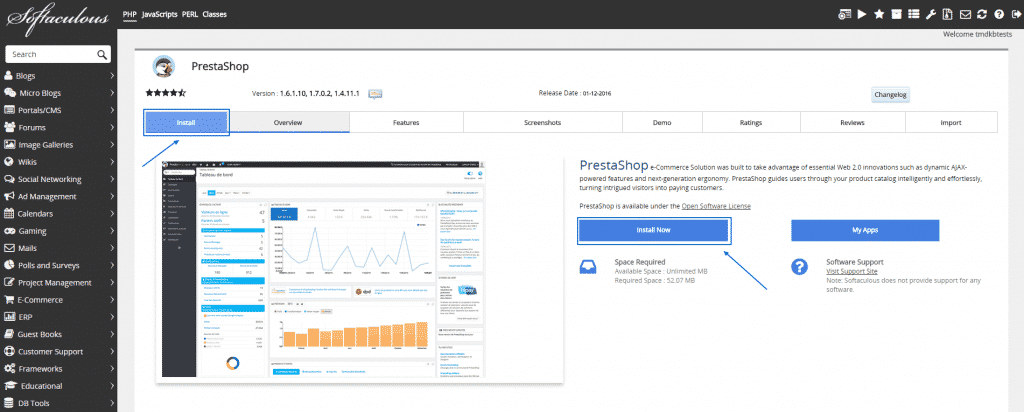This screenshot has width=1024, height=412.
Task: Expand the Project Management category arrow
Action: pyautogui.click(x=112, y=283)
